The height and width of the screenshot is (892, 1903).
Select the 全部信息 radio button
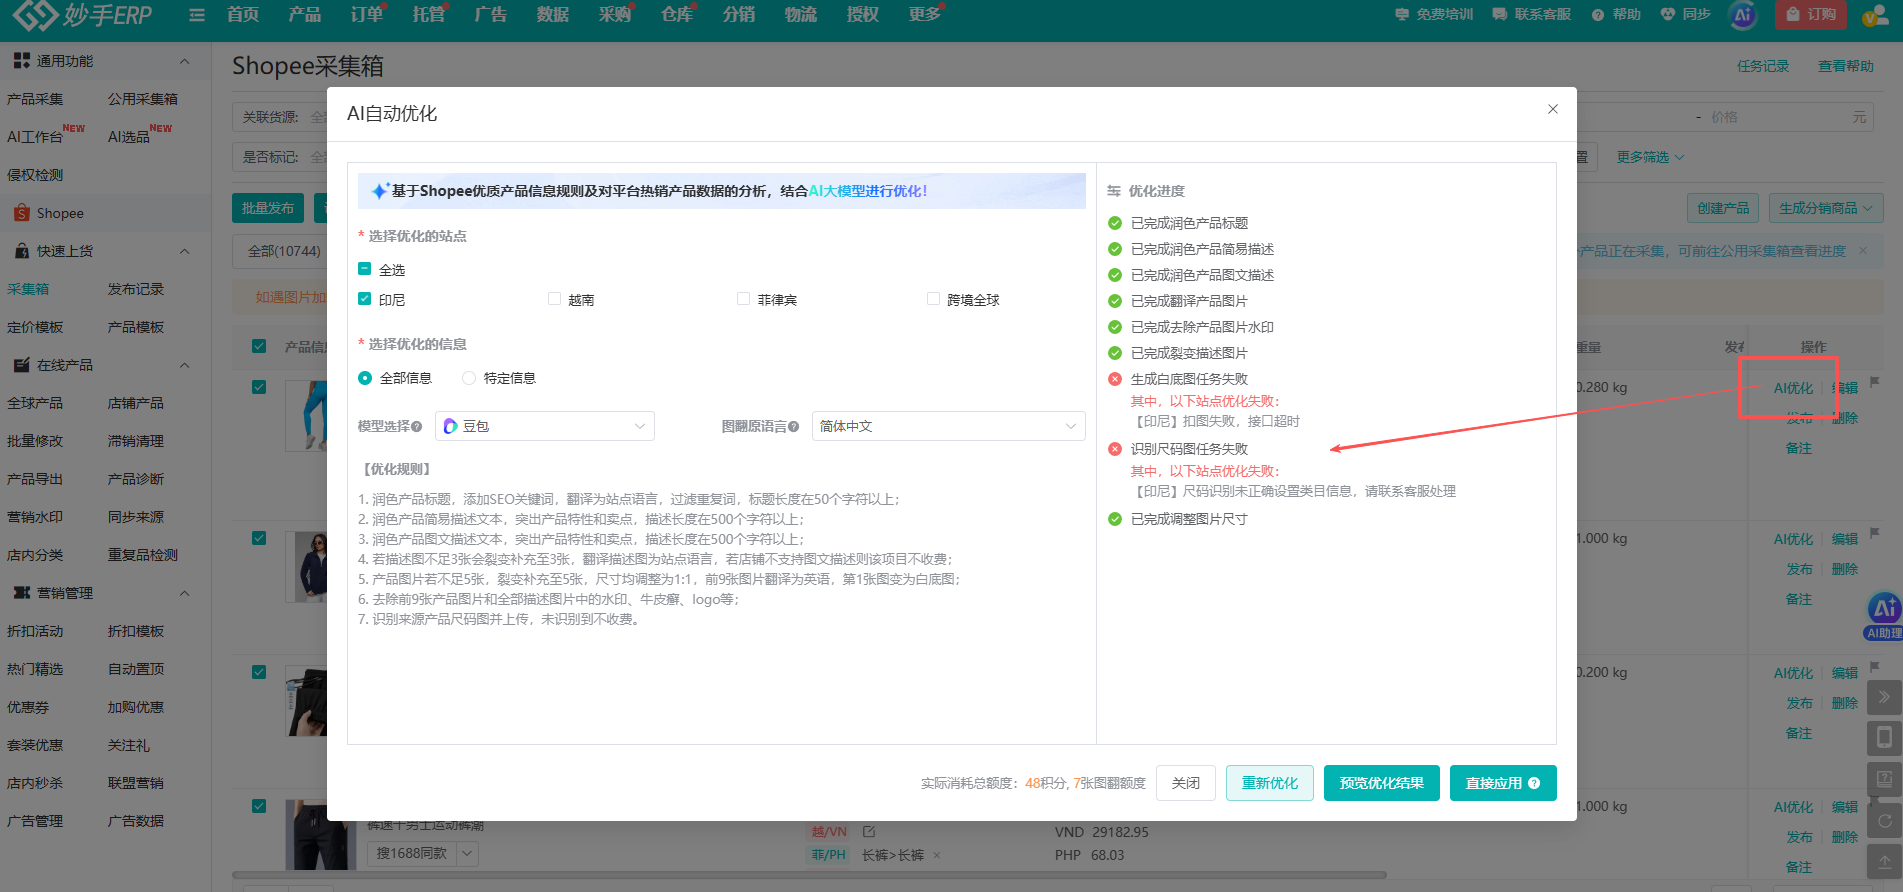pyautogui.click(x=365, y=378)
